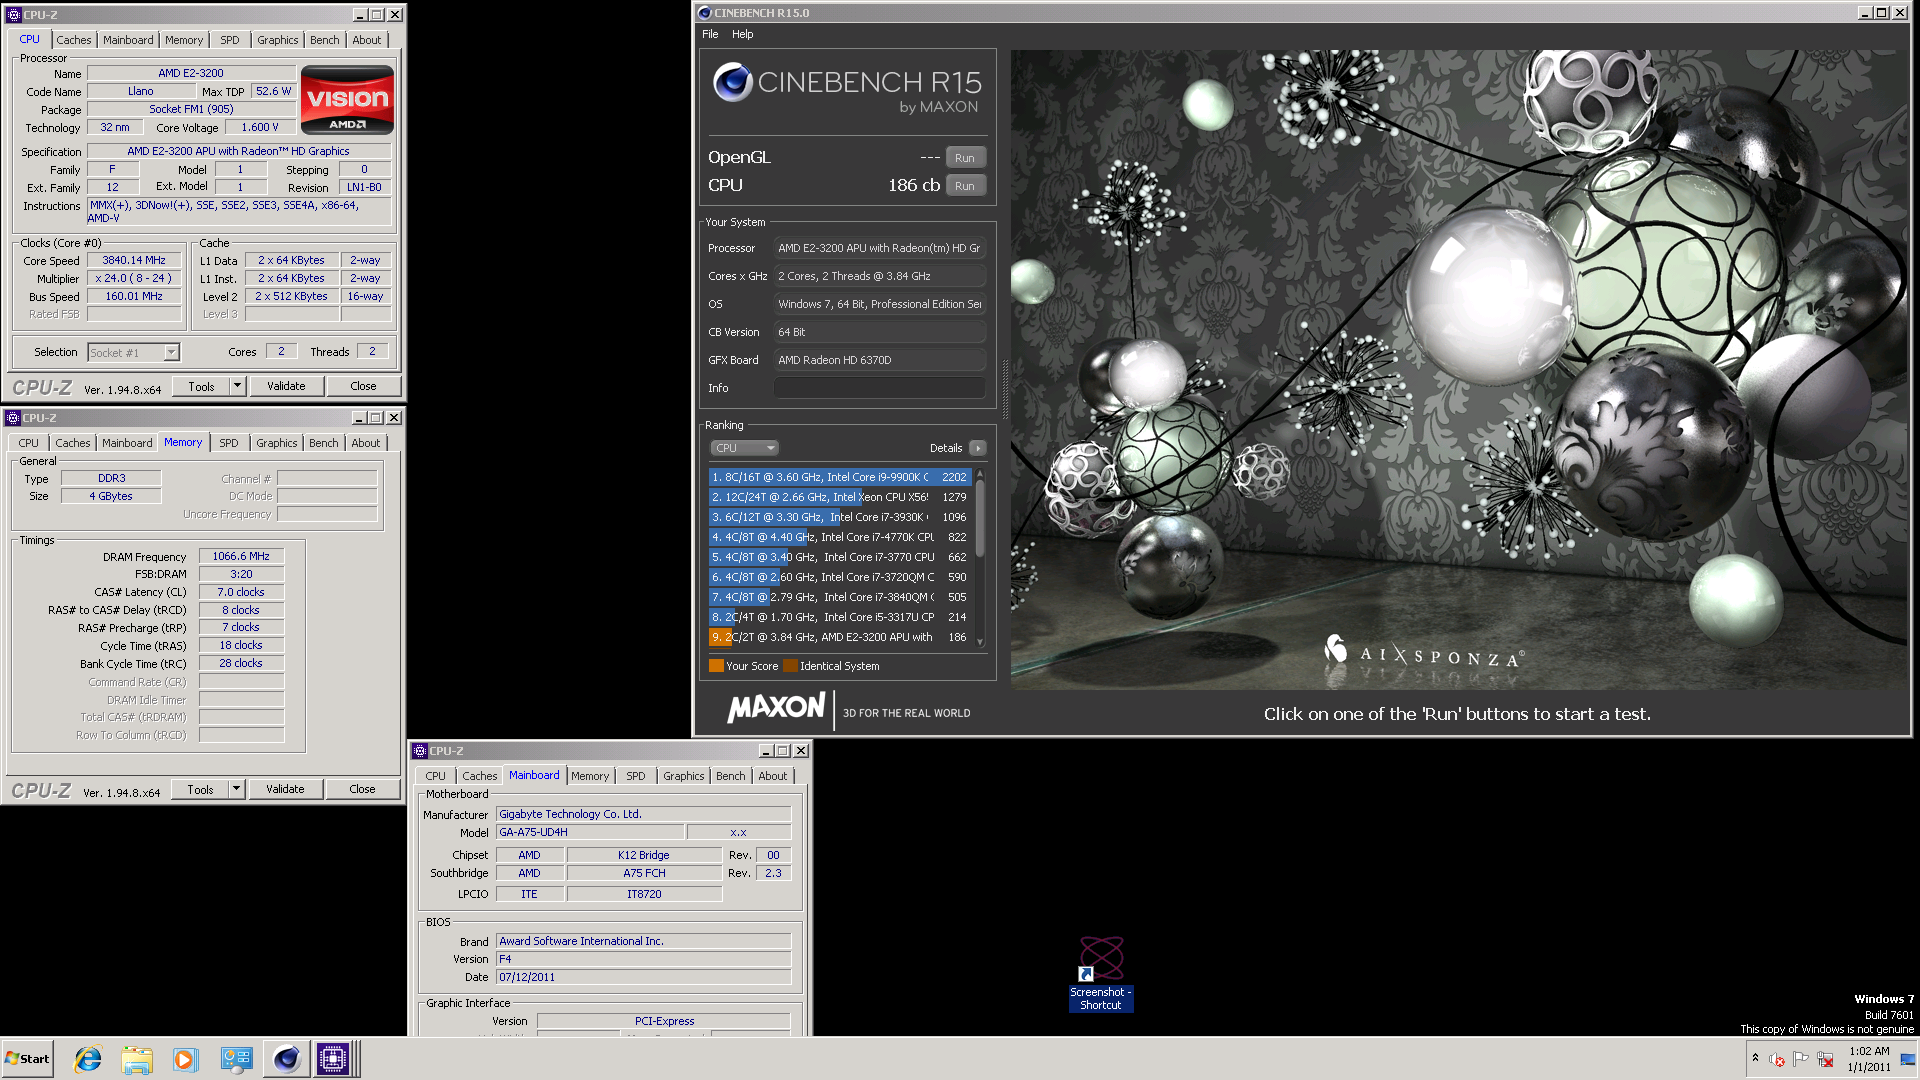Click the Start button
Viewport: 1920px width, 1080px height.
[x=27, y=1059]
